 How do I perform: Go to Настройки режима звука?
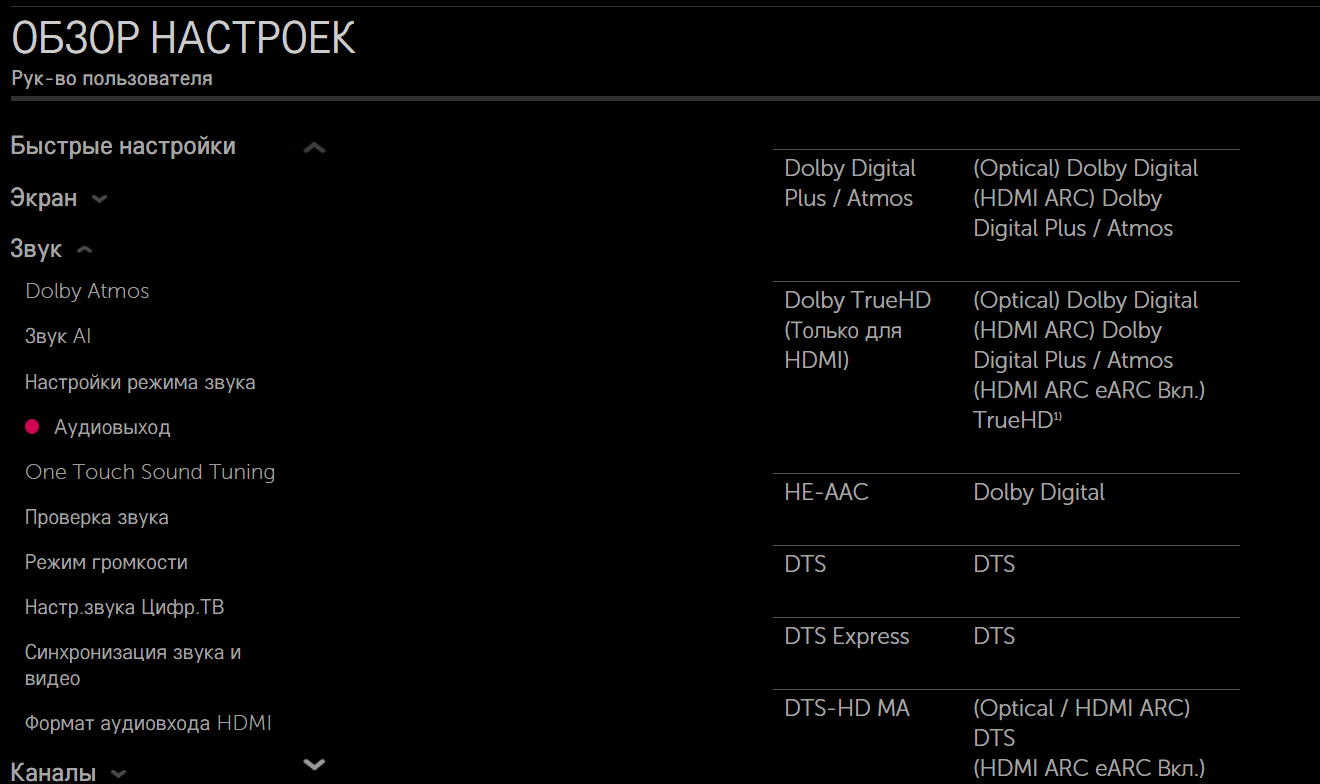click(140, 382)
